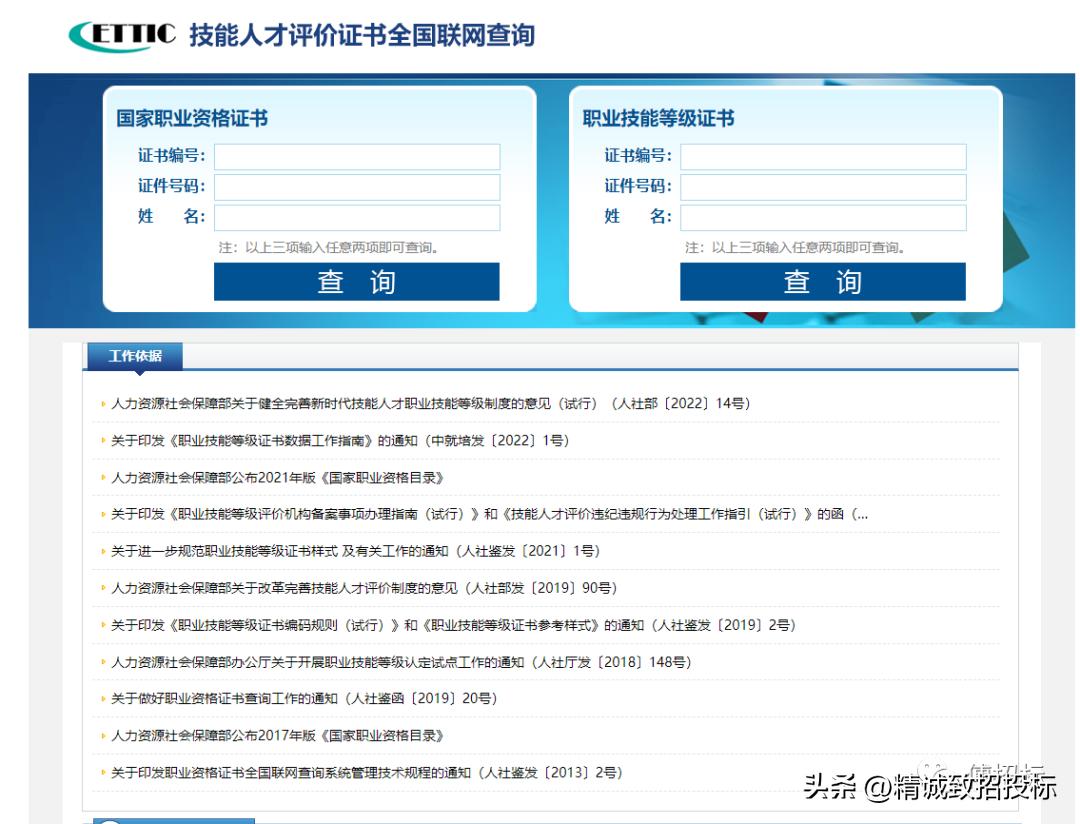Click 证件号码 field under 国家职业资格证书

pyautogui.click(x=355, y=186)
